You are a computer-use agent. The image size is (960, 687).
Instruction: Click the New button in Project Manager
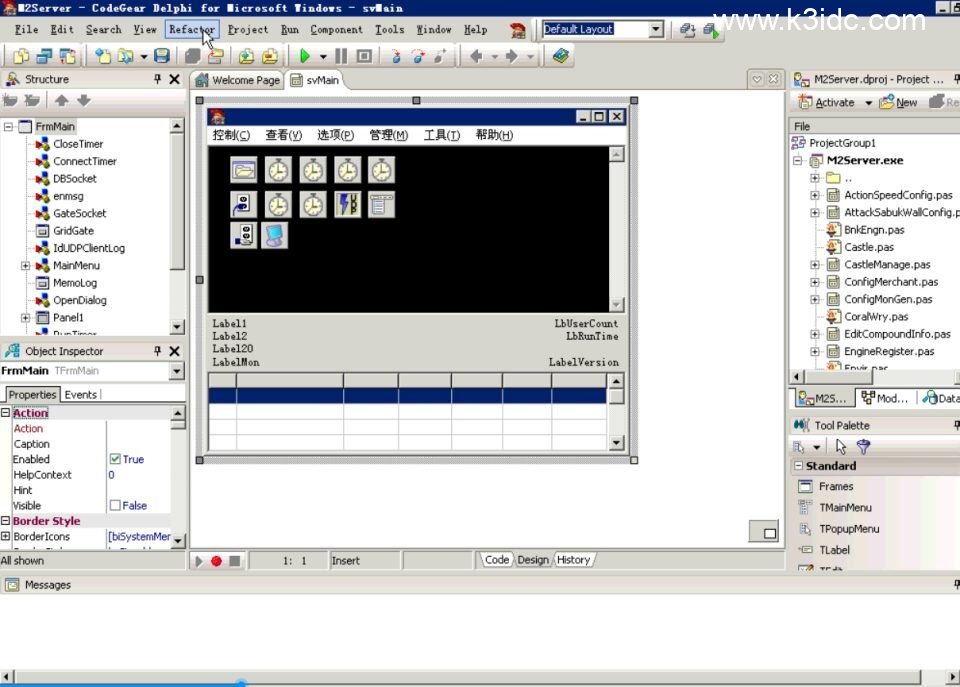[898, 102]
